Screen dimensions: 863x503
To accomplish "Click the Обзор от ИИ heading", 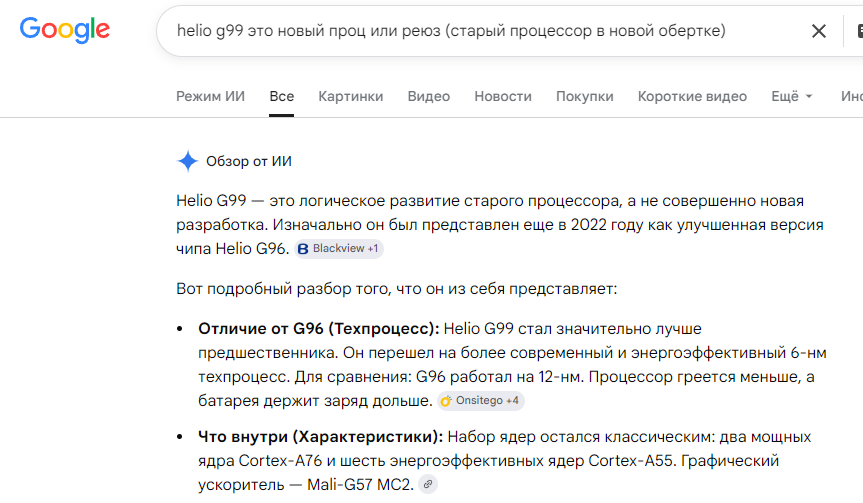I will [249, 161].
